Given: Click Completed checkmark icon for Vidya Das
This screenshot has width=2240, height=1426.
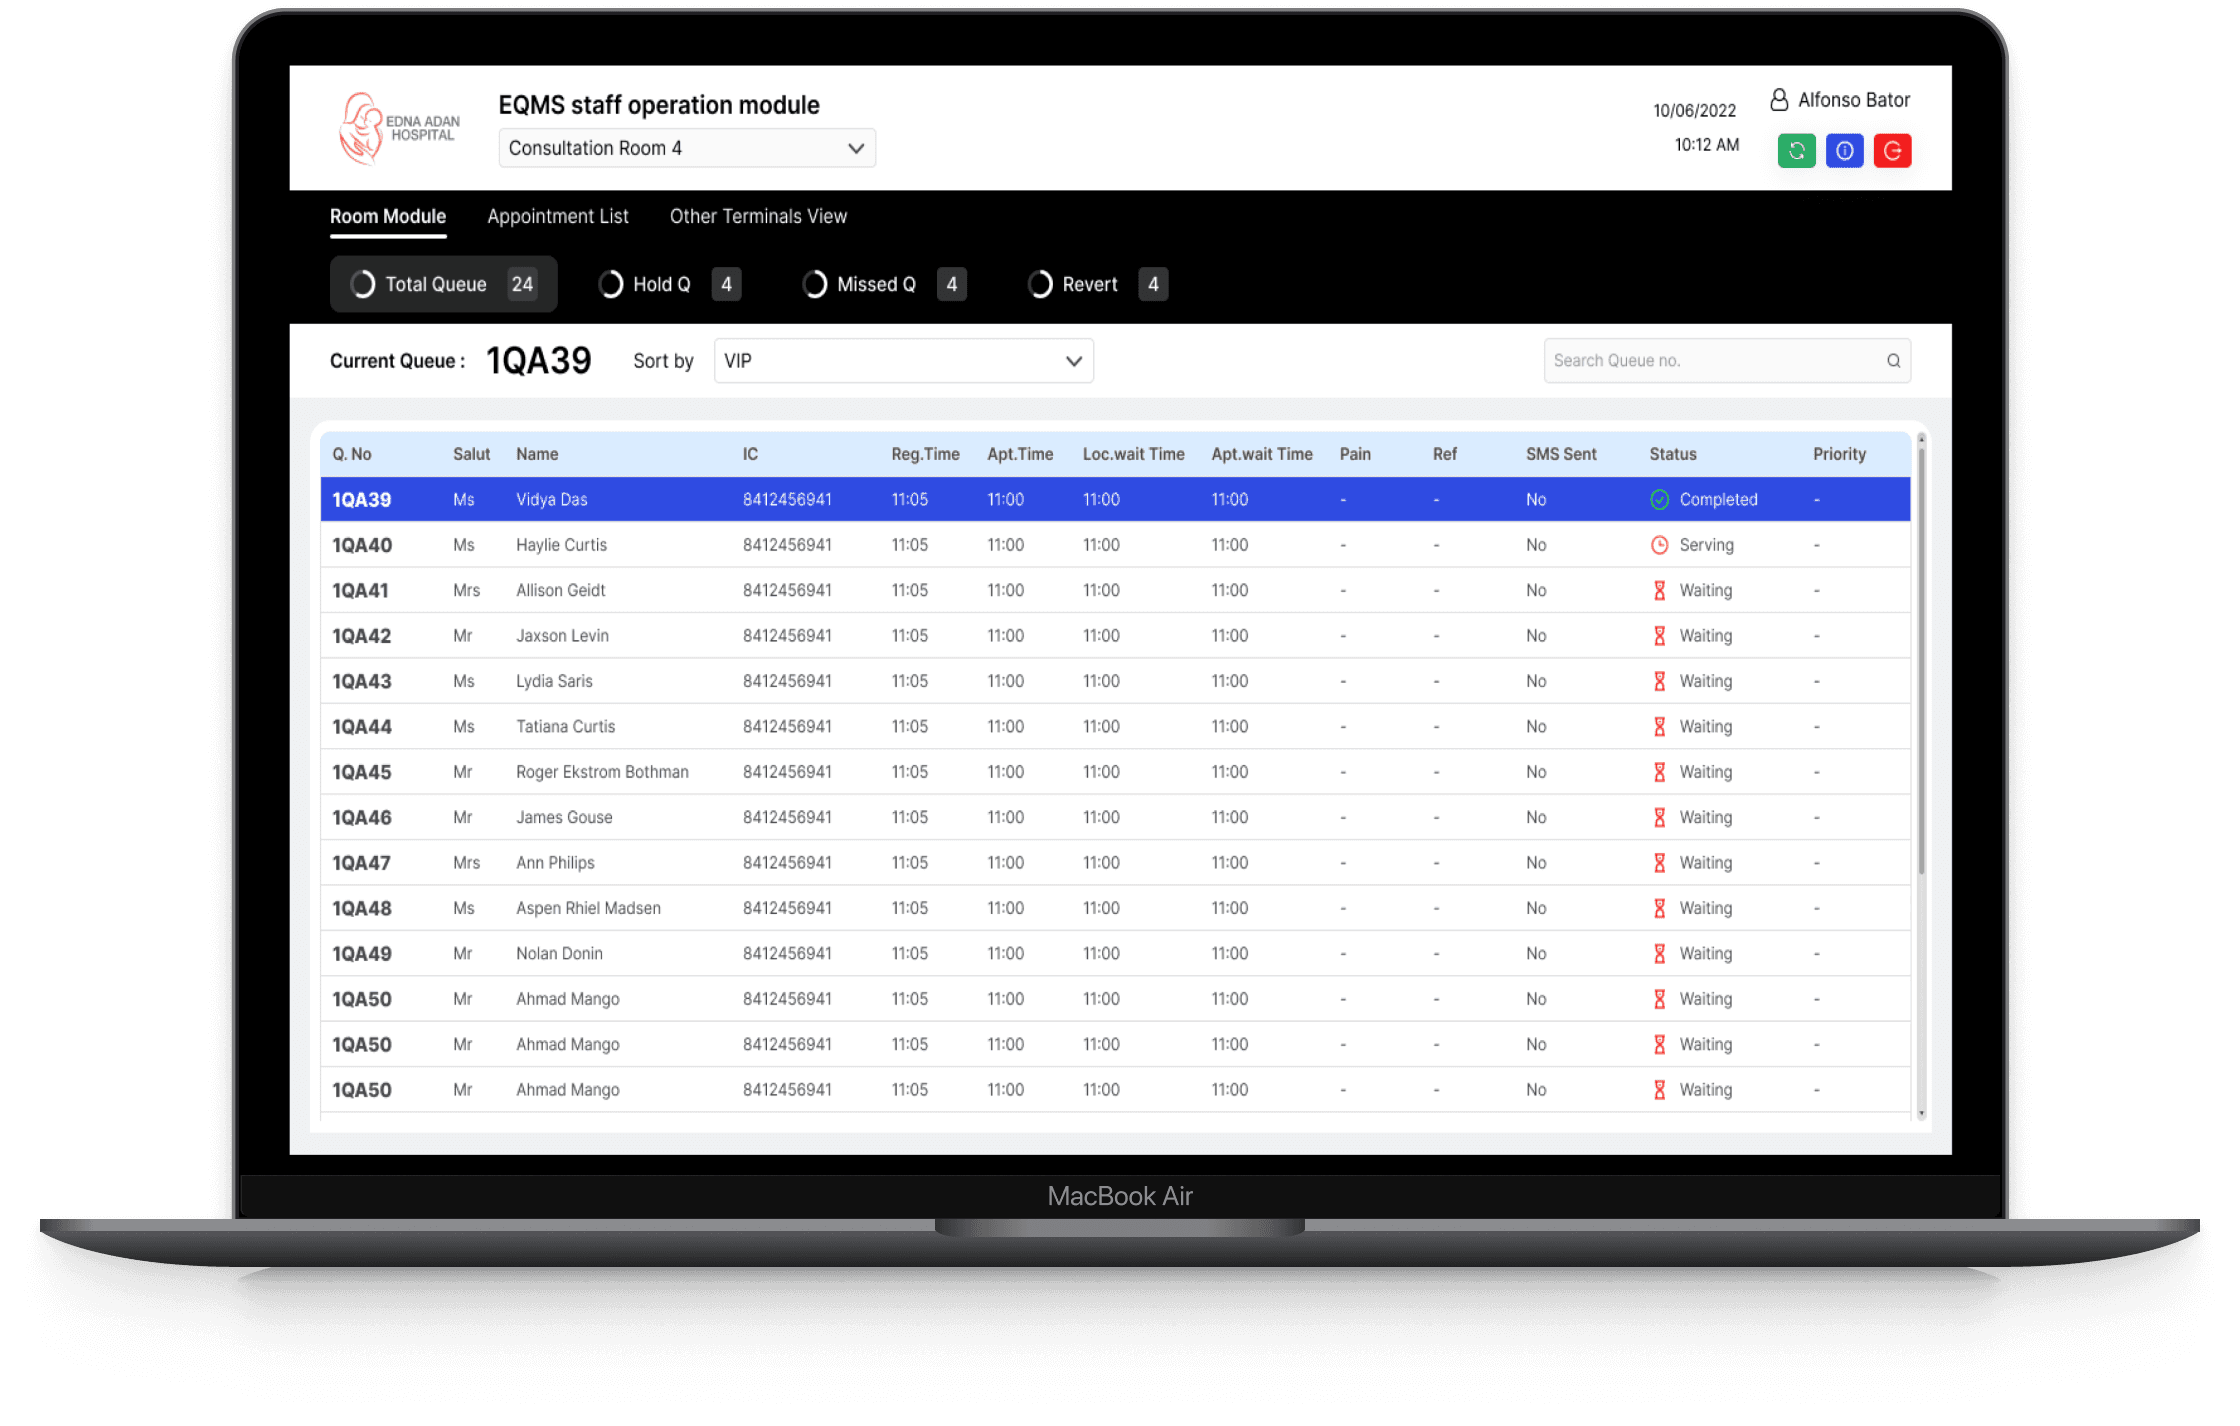Looking at the screenshot, I should 1659,500.
